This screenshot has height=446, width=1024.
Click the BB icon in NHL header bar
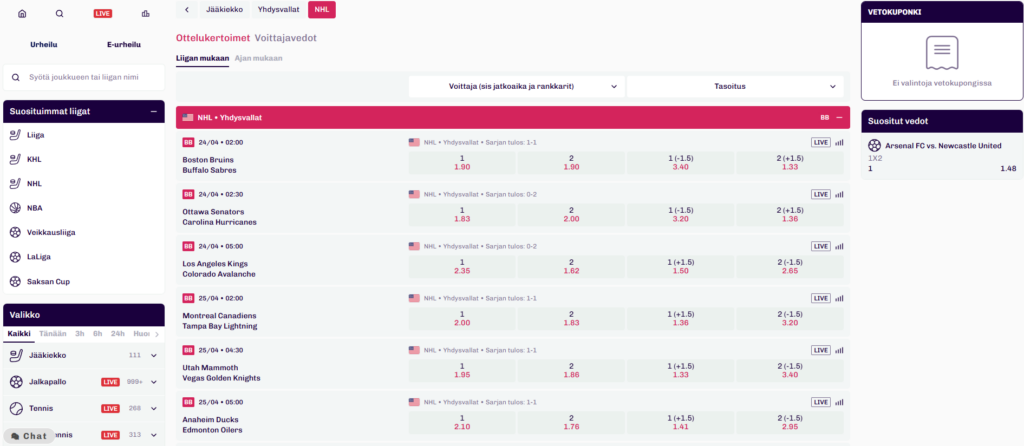coord(825,118)
